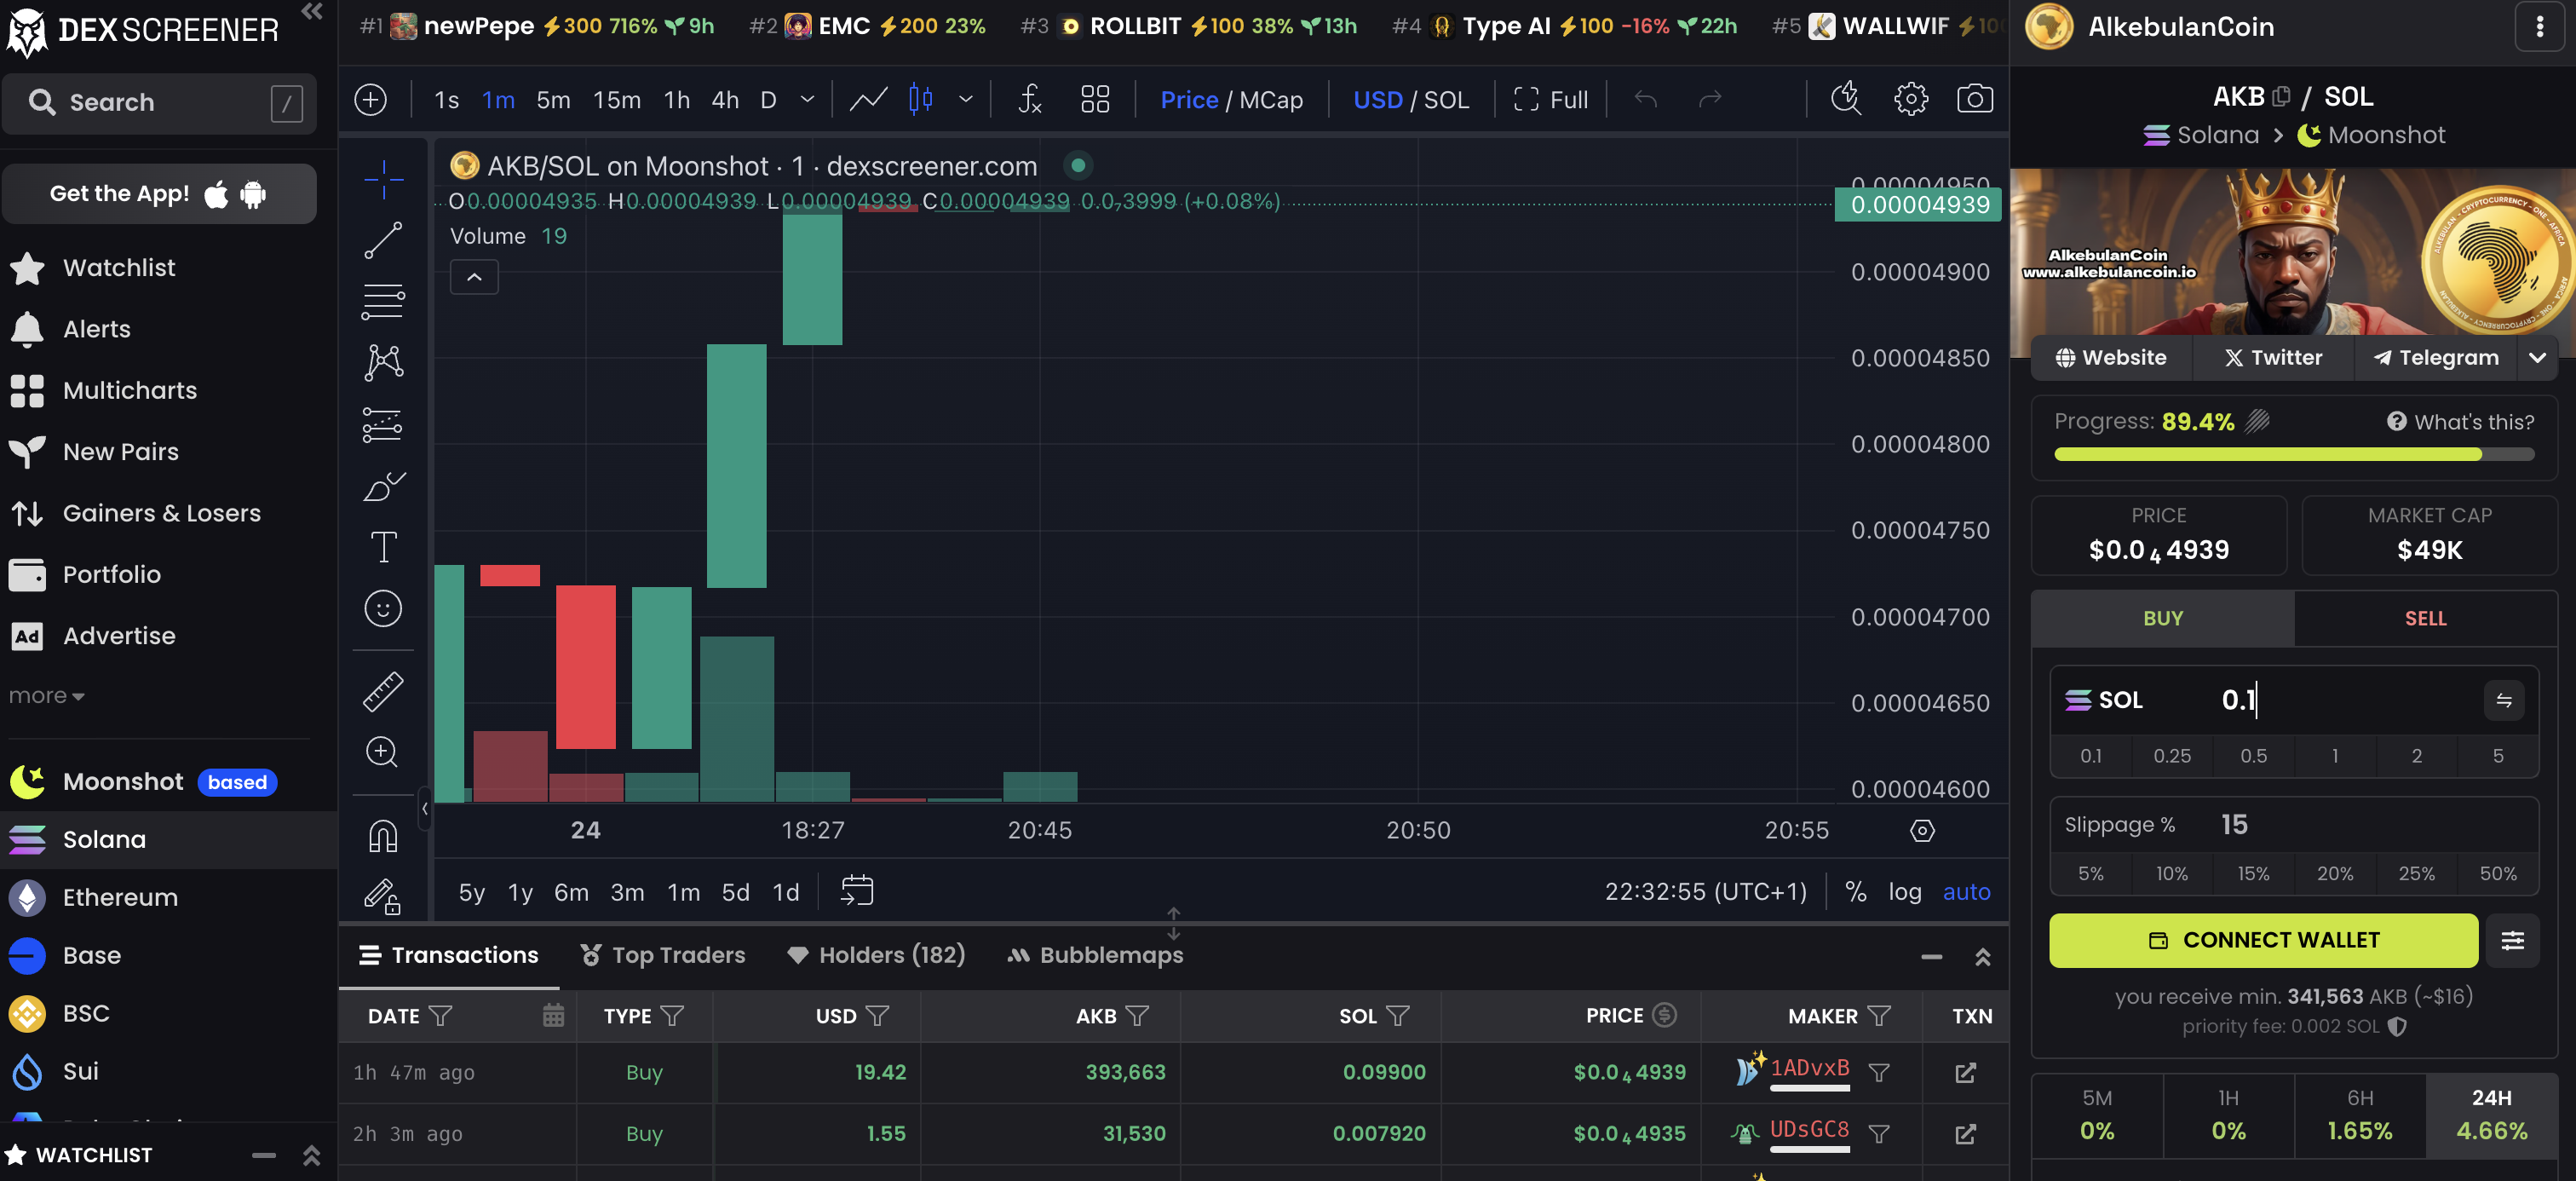The width and height of the screenshot is (2576, 1181).
Task: Switch to the Top Traders tab
Action: pyautogui.click(x=663, y=955)
